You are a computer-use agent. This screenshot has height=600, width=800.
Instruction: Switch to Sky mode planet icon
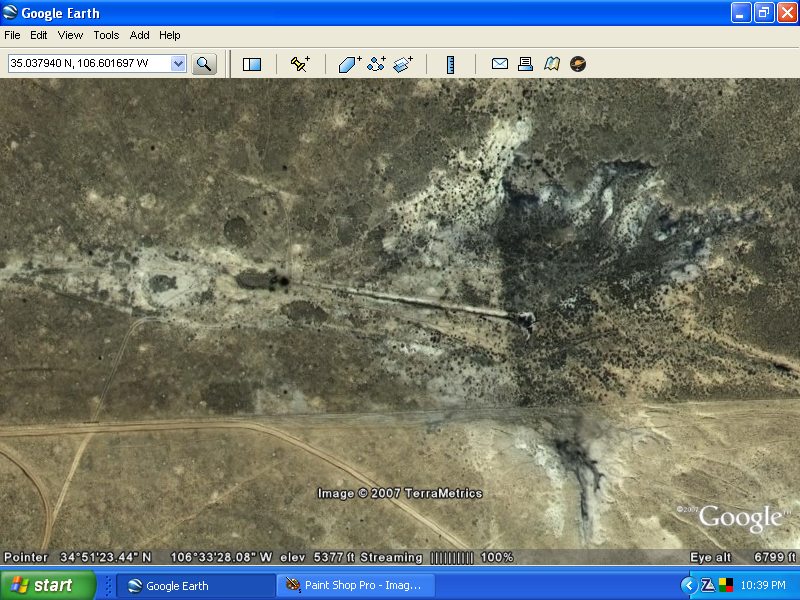[x=578, y=64]
